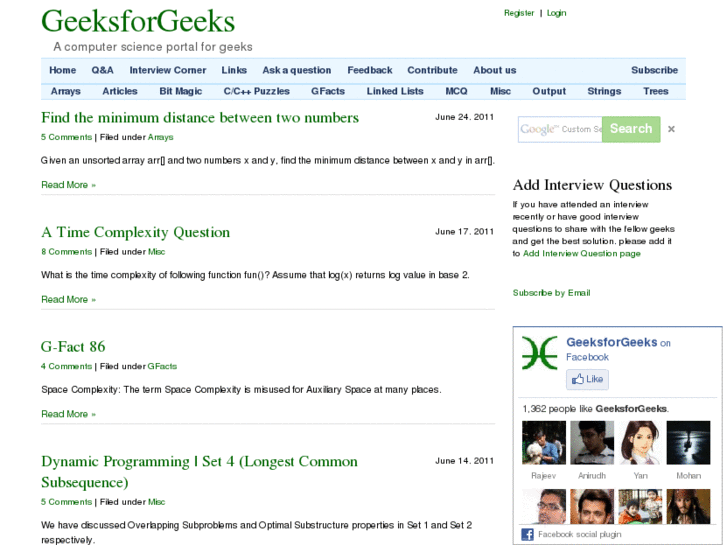Image resolution: width=727 pixels, height=545 pixels.
Task: Select Ask a question in the nav
Action: [x=297, y=70]
